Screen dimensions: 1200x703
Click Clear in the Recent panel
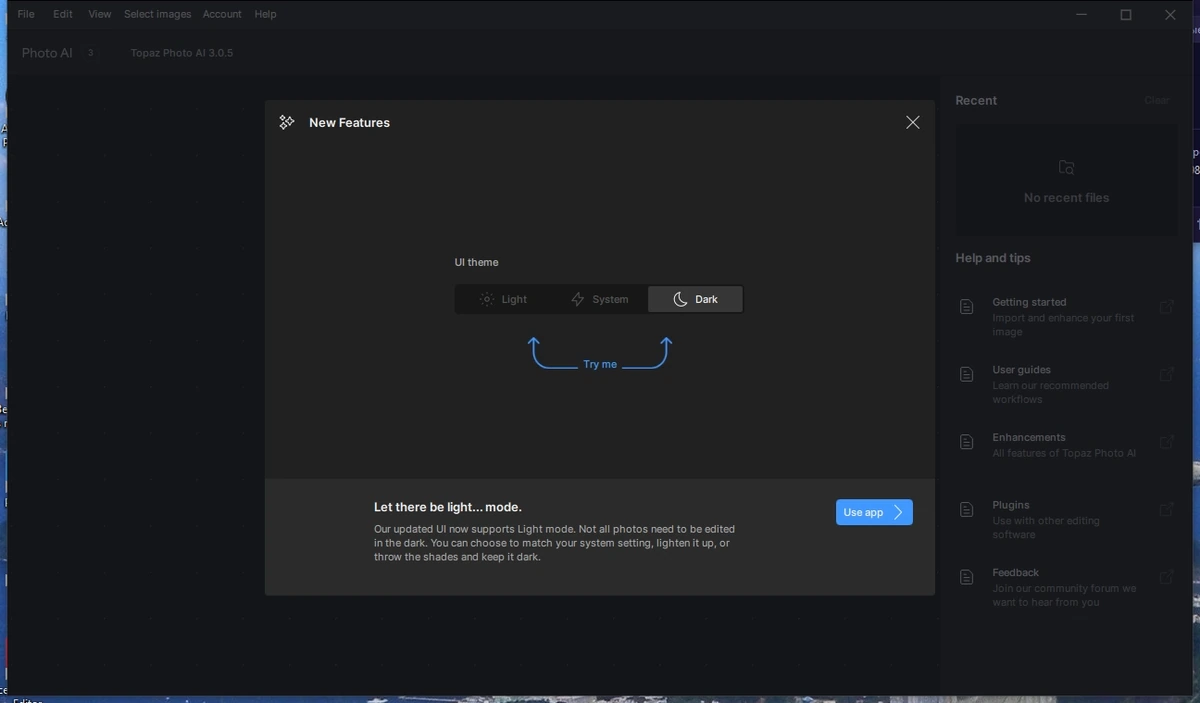click(x=1157, y=100)
